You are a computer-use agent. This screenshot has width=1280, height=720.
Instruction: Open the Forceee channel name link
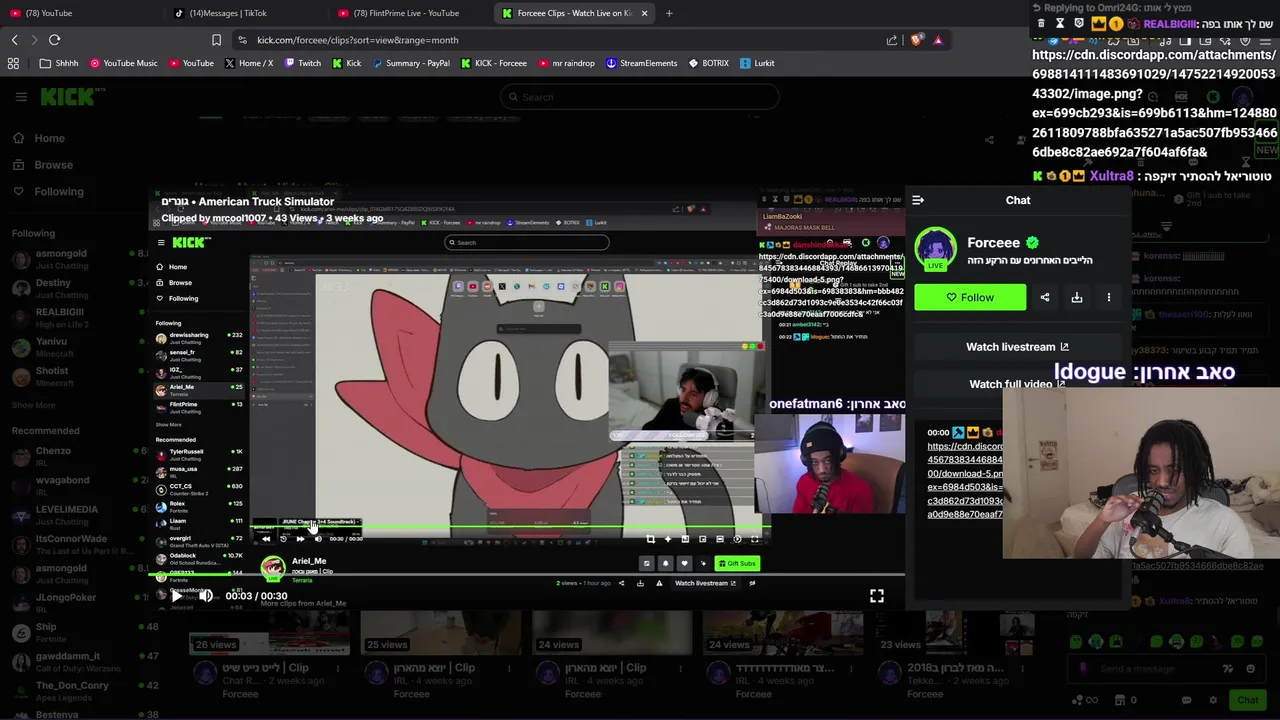[x=993, y=242]
